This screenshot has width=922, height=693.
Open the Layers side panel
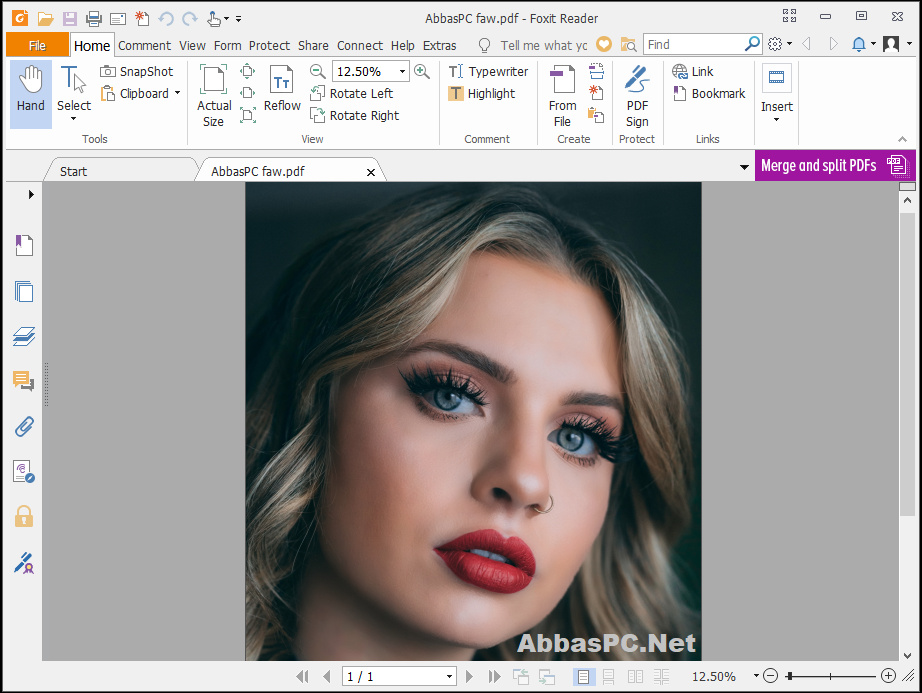point(24,336)
